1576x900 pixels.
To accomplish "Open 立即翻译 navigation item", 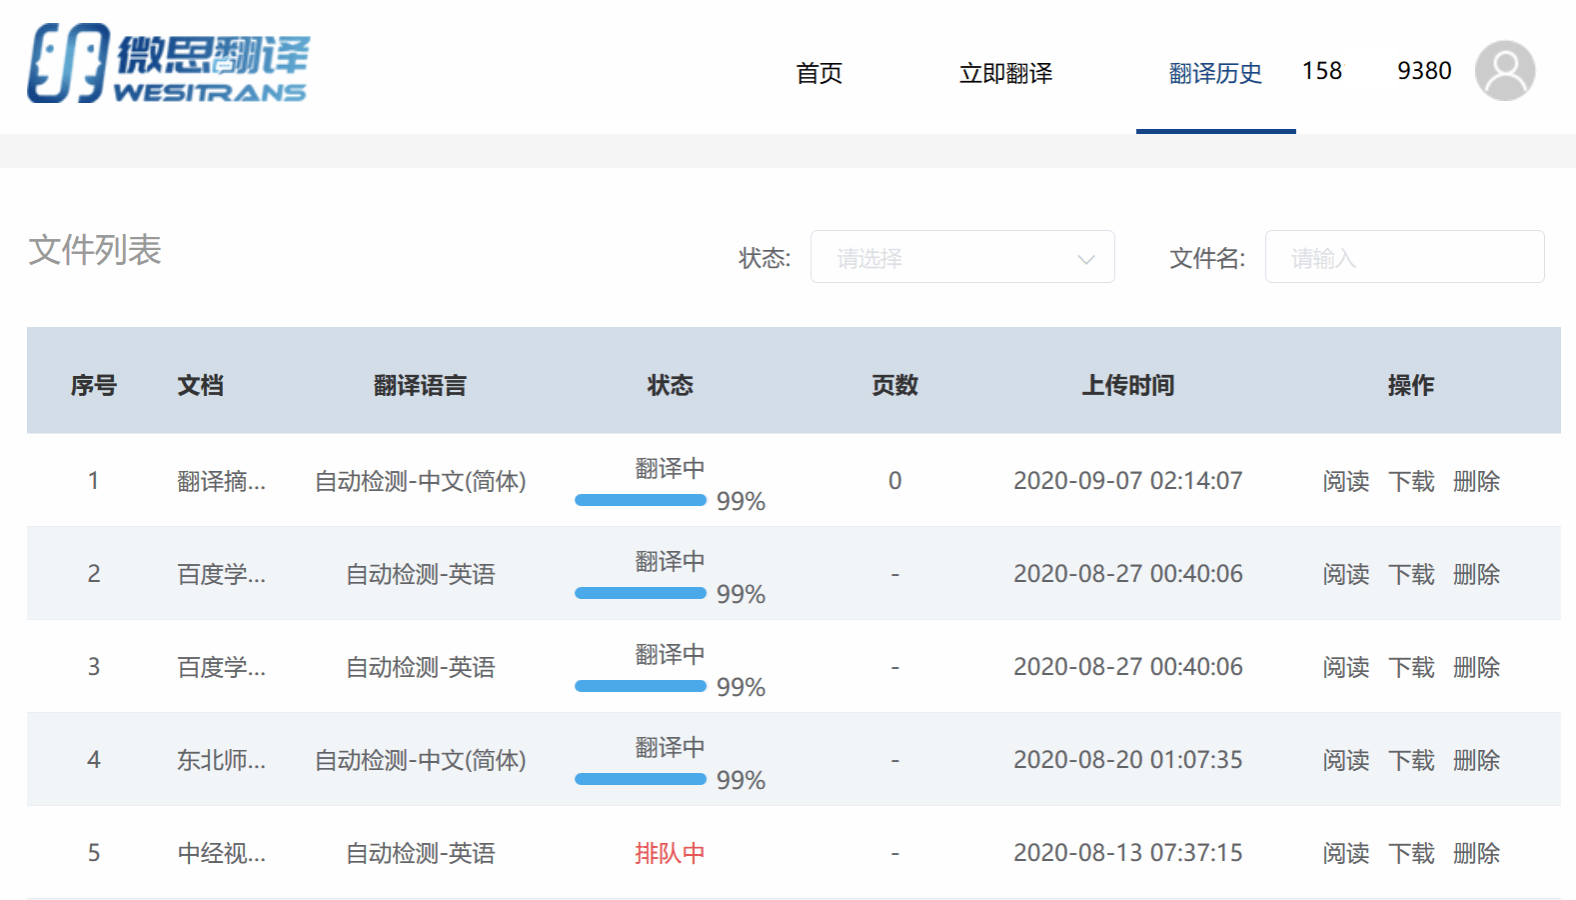I will [x=1005, y=73].
